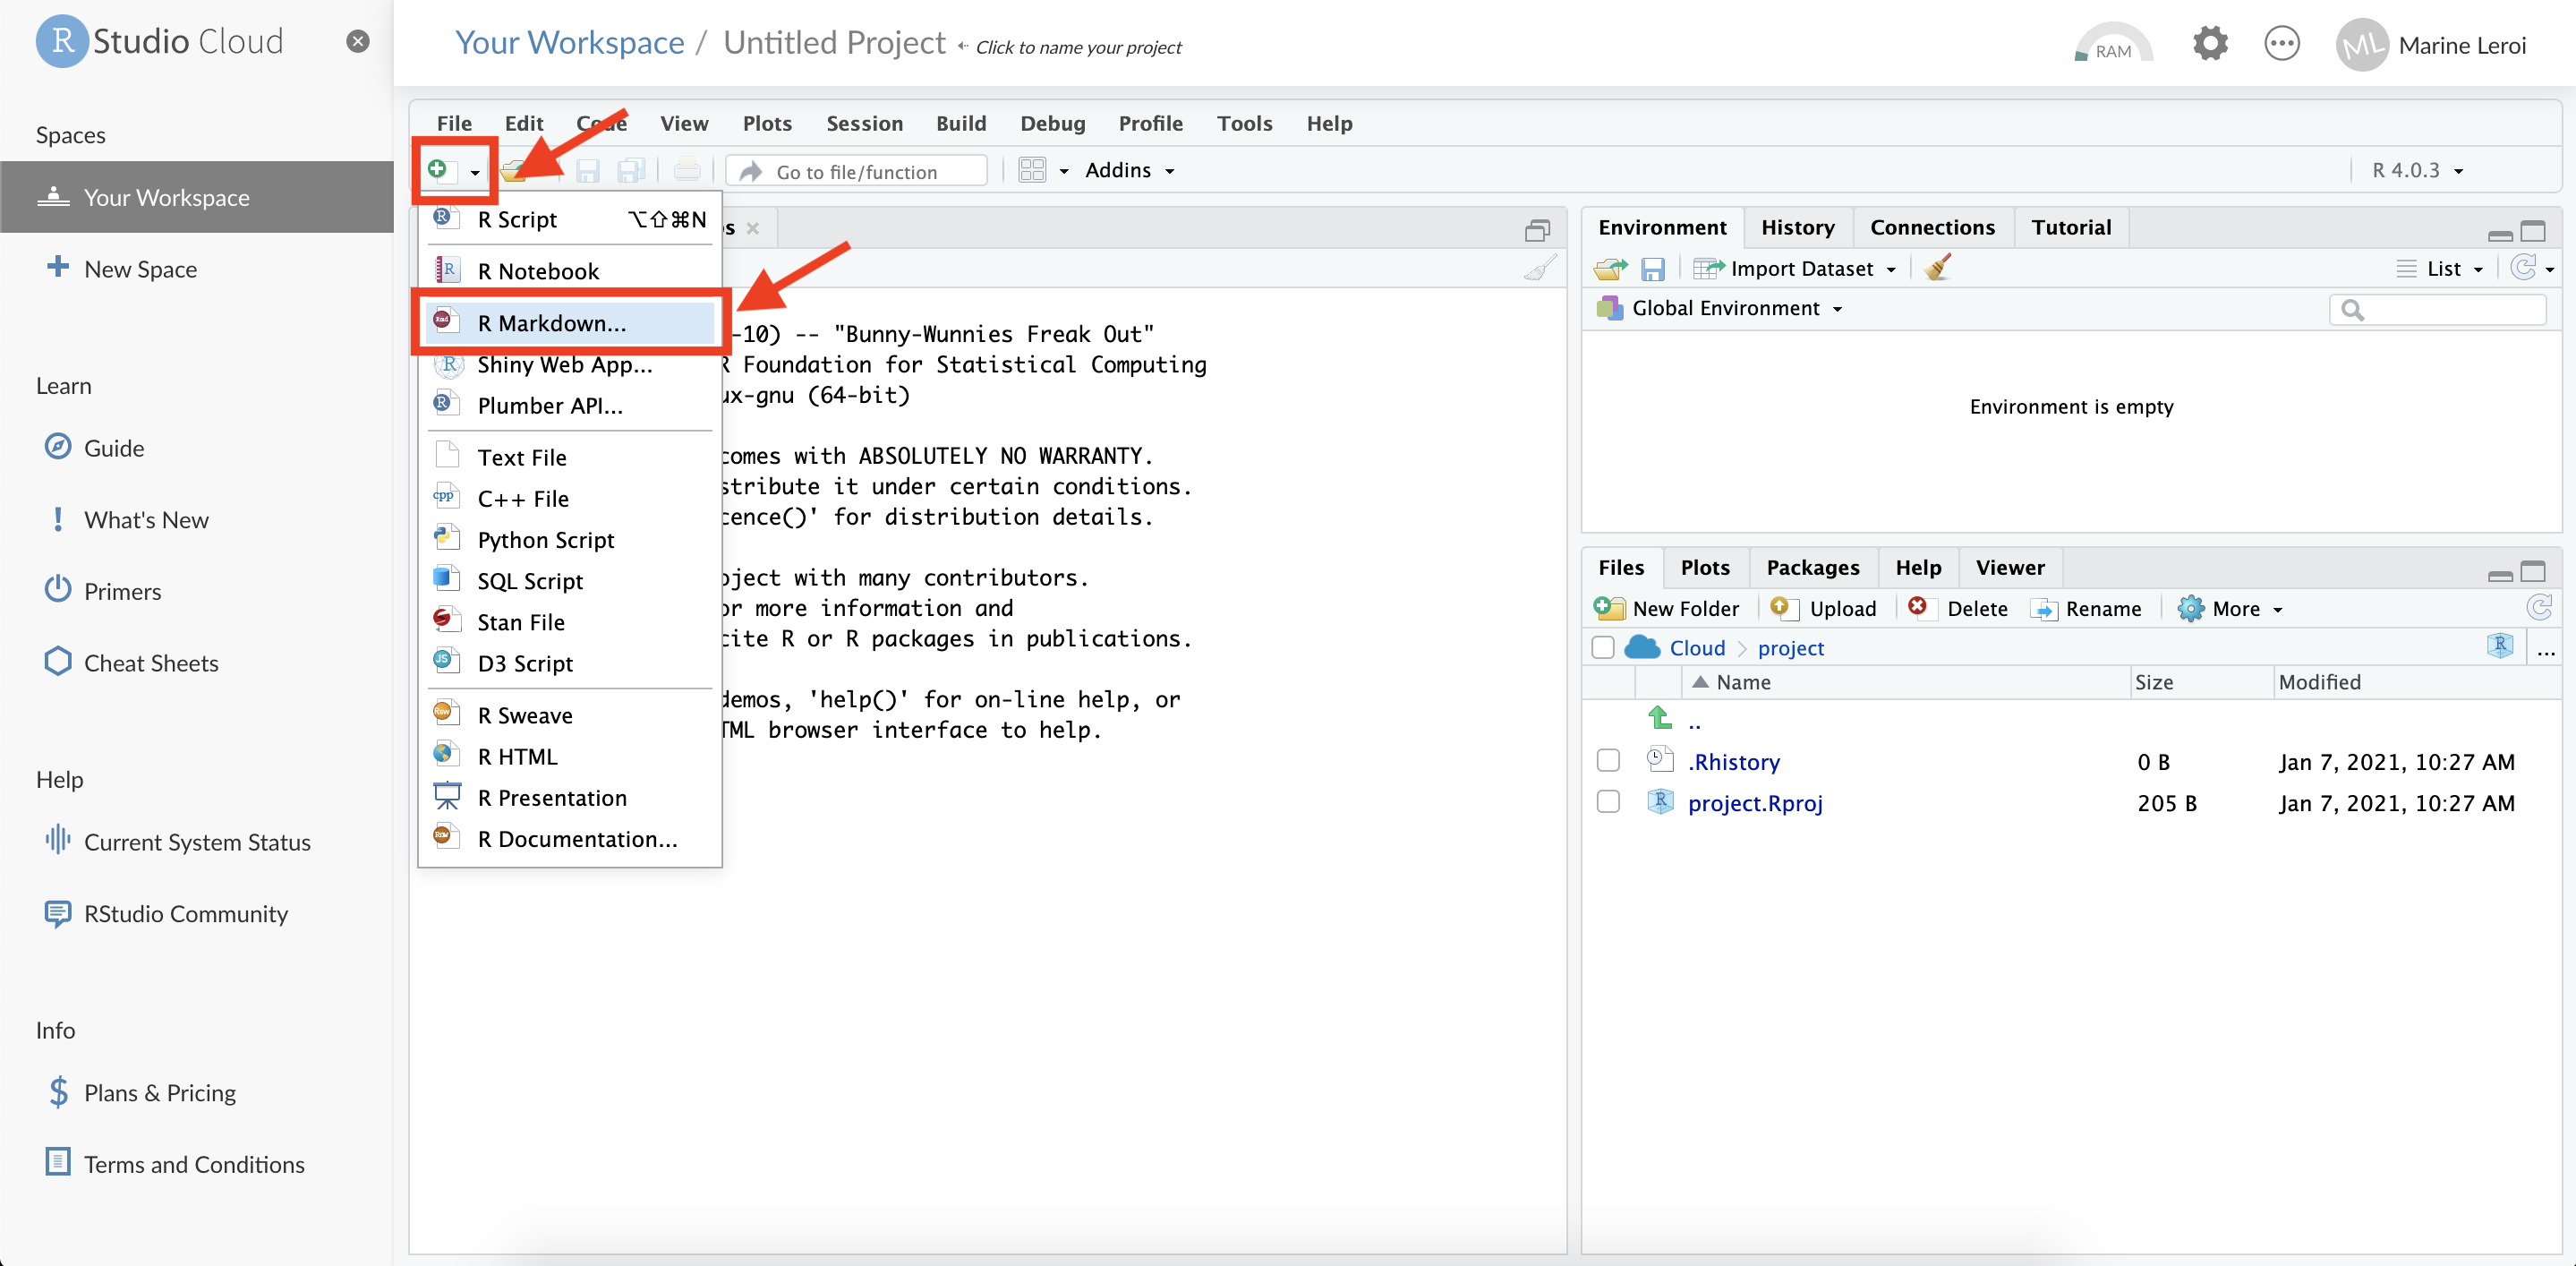Click the workspace panes grid icon

[1032, 170]
